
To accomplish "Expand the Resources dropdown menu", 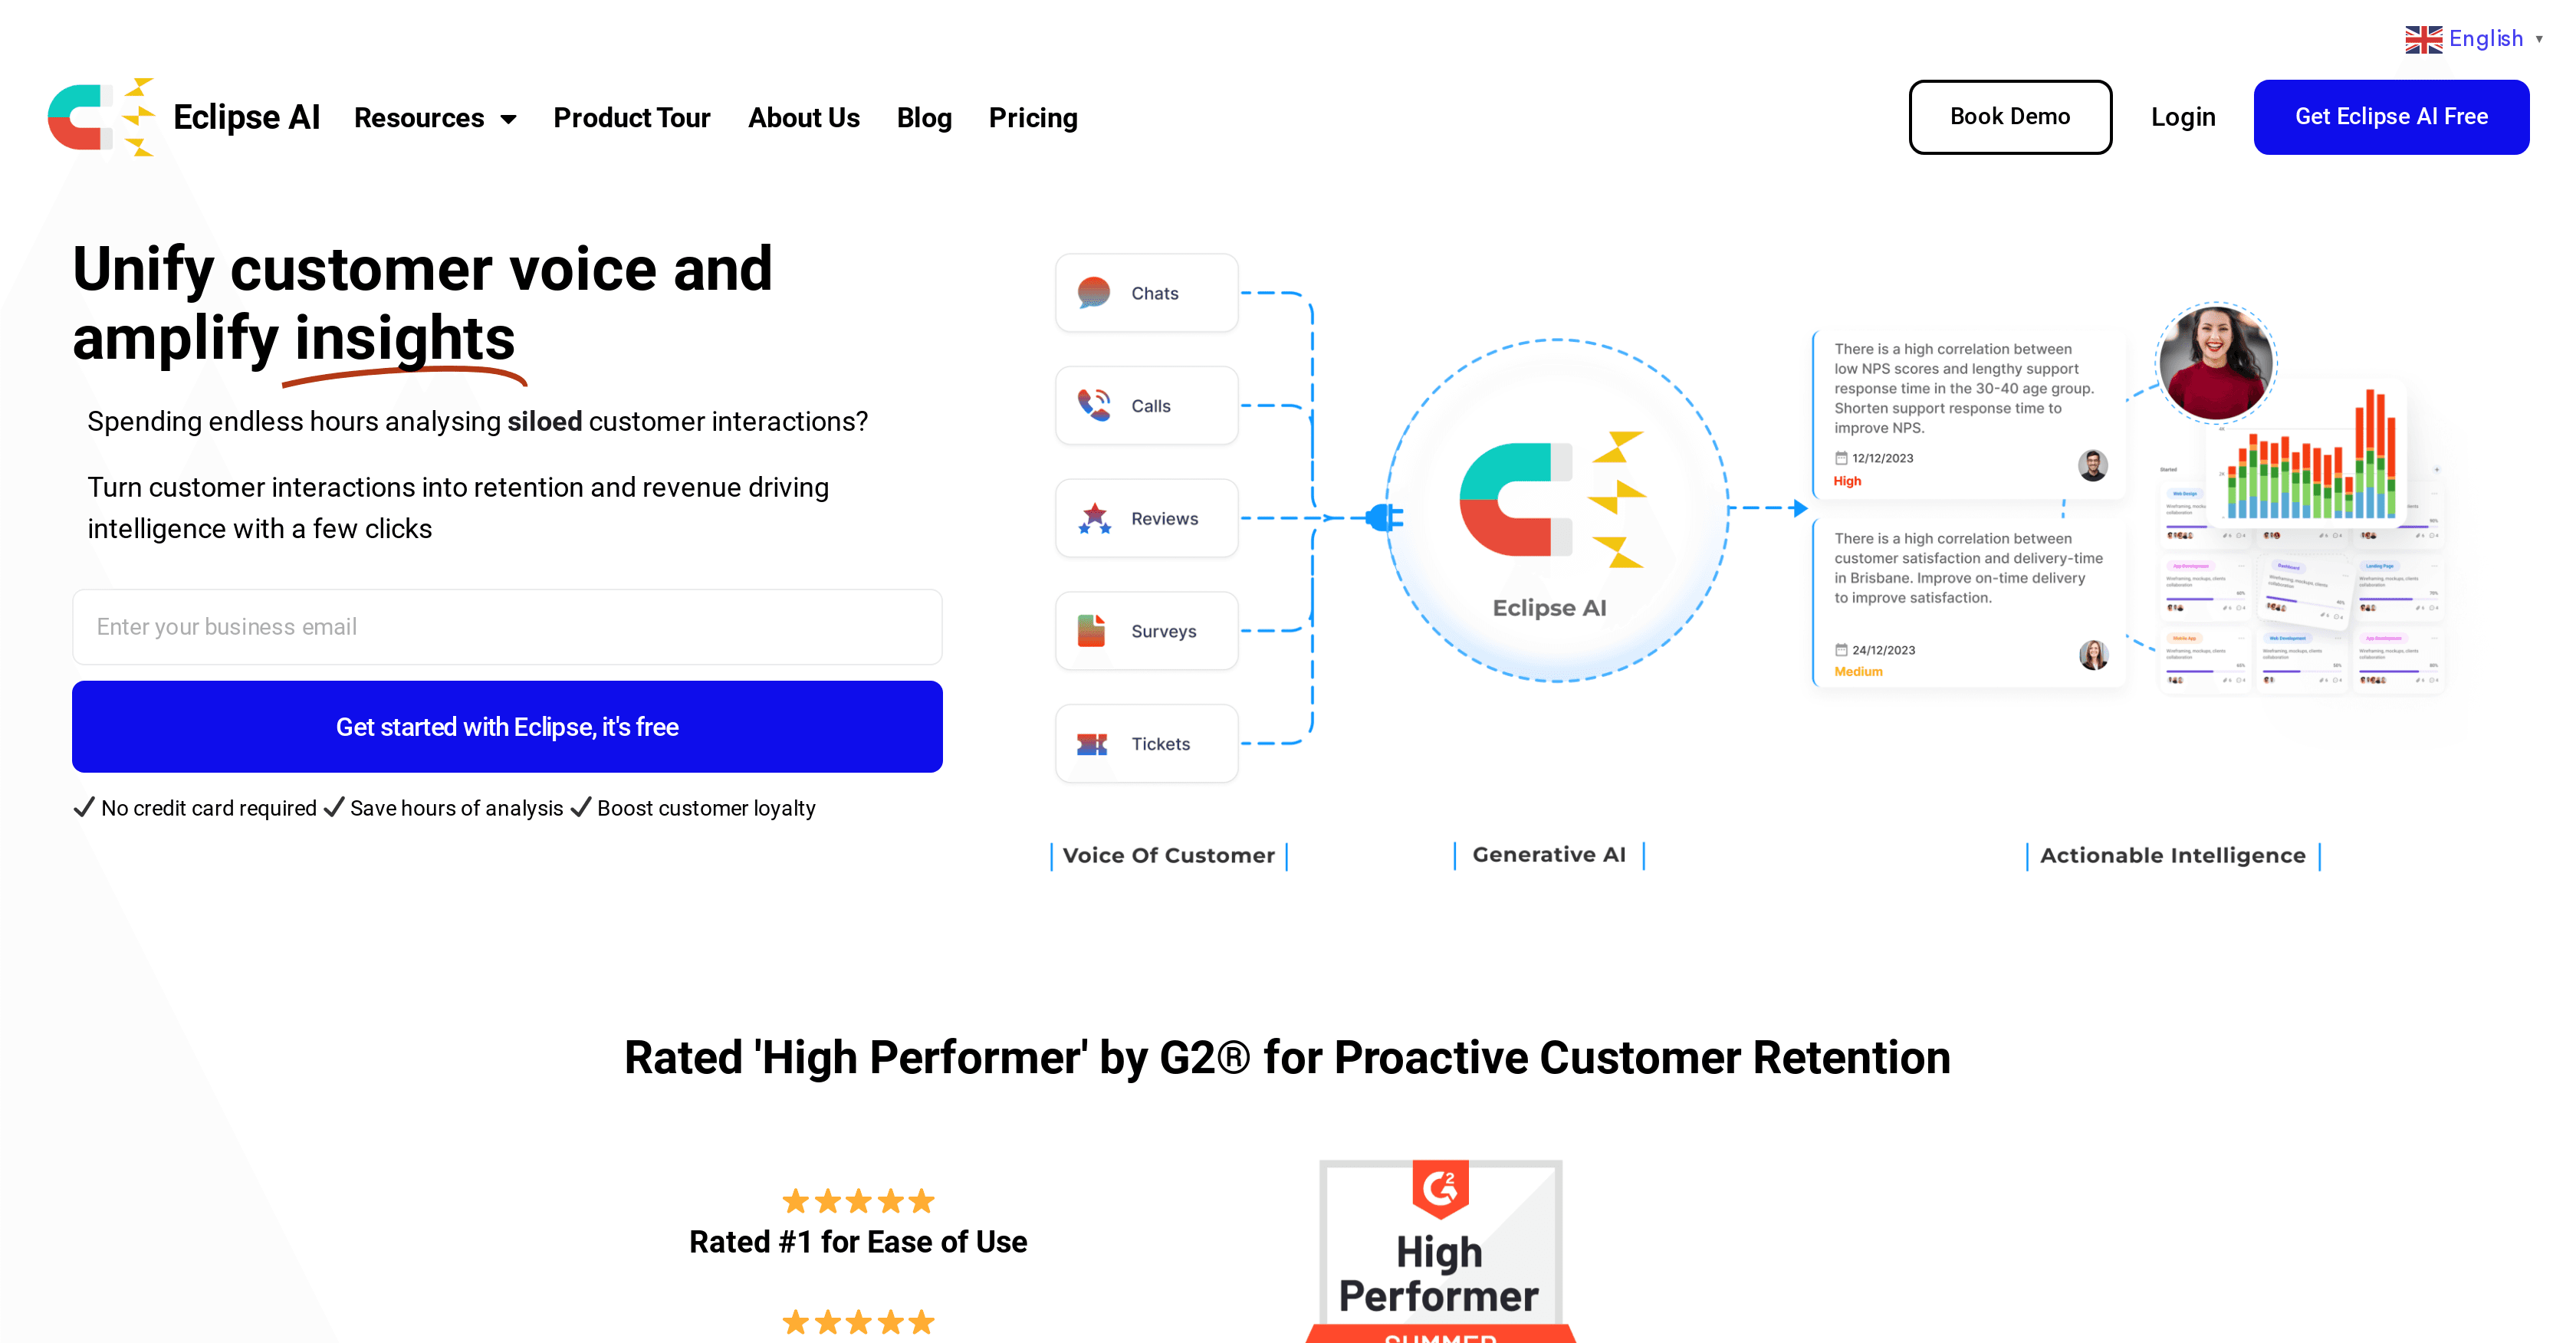I will [435, 118].
